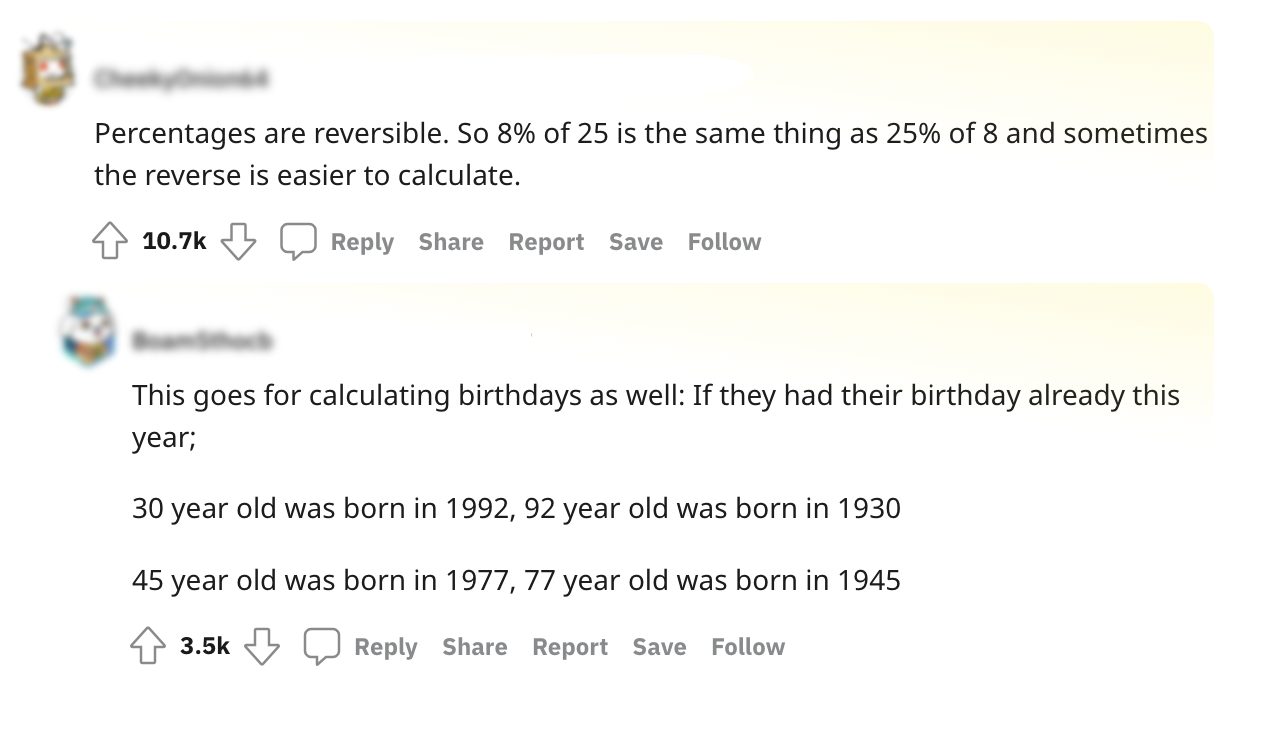Viewport: 1276px width, 752px height.
Task: Reply to the birthdays comment
Action: 386,646
